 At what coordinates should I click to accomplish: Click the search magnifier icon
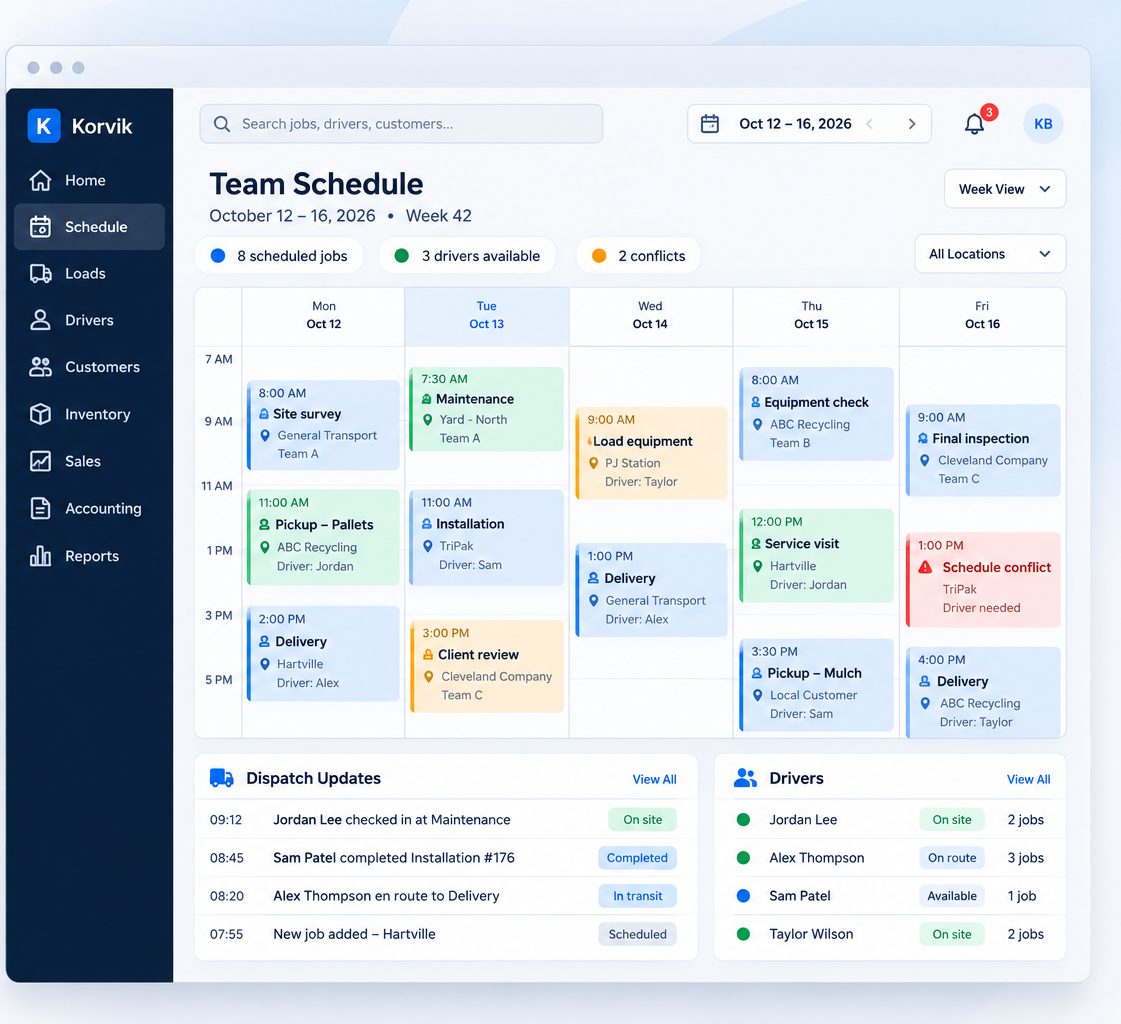coord(222,124)
